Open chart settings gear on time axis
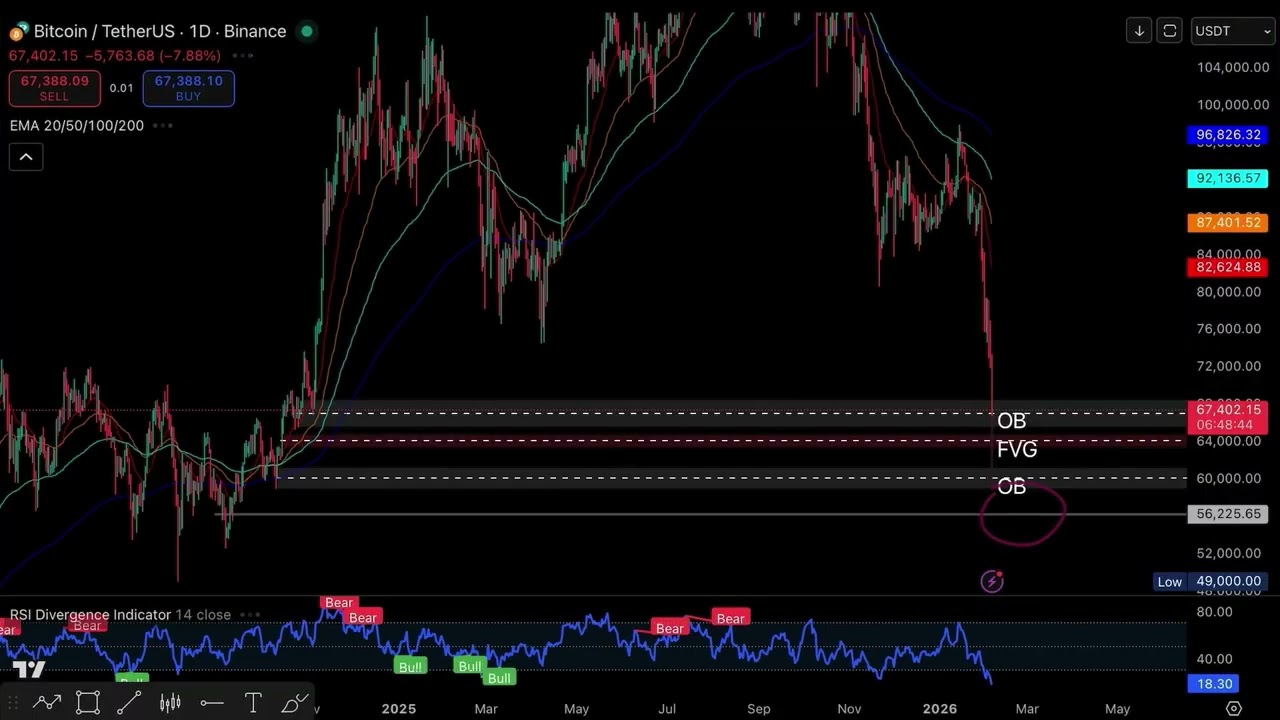This screenshot has height=720, width=1280. [x=1233, y=708]
